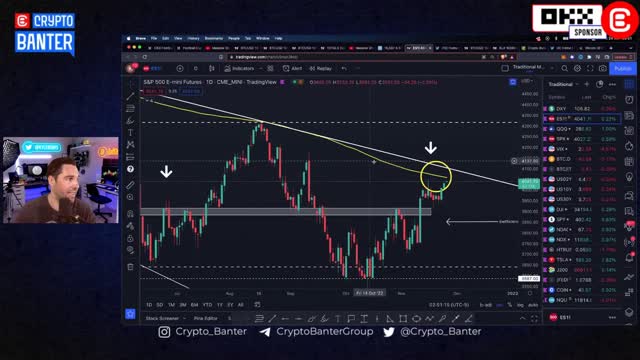
Task: Select the prediction and measurement tool in left toolbar
Action: click(130, 157)
